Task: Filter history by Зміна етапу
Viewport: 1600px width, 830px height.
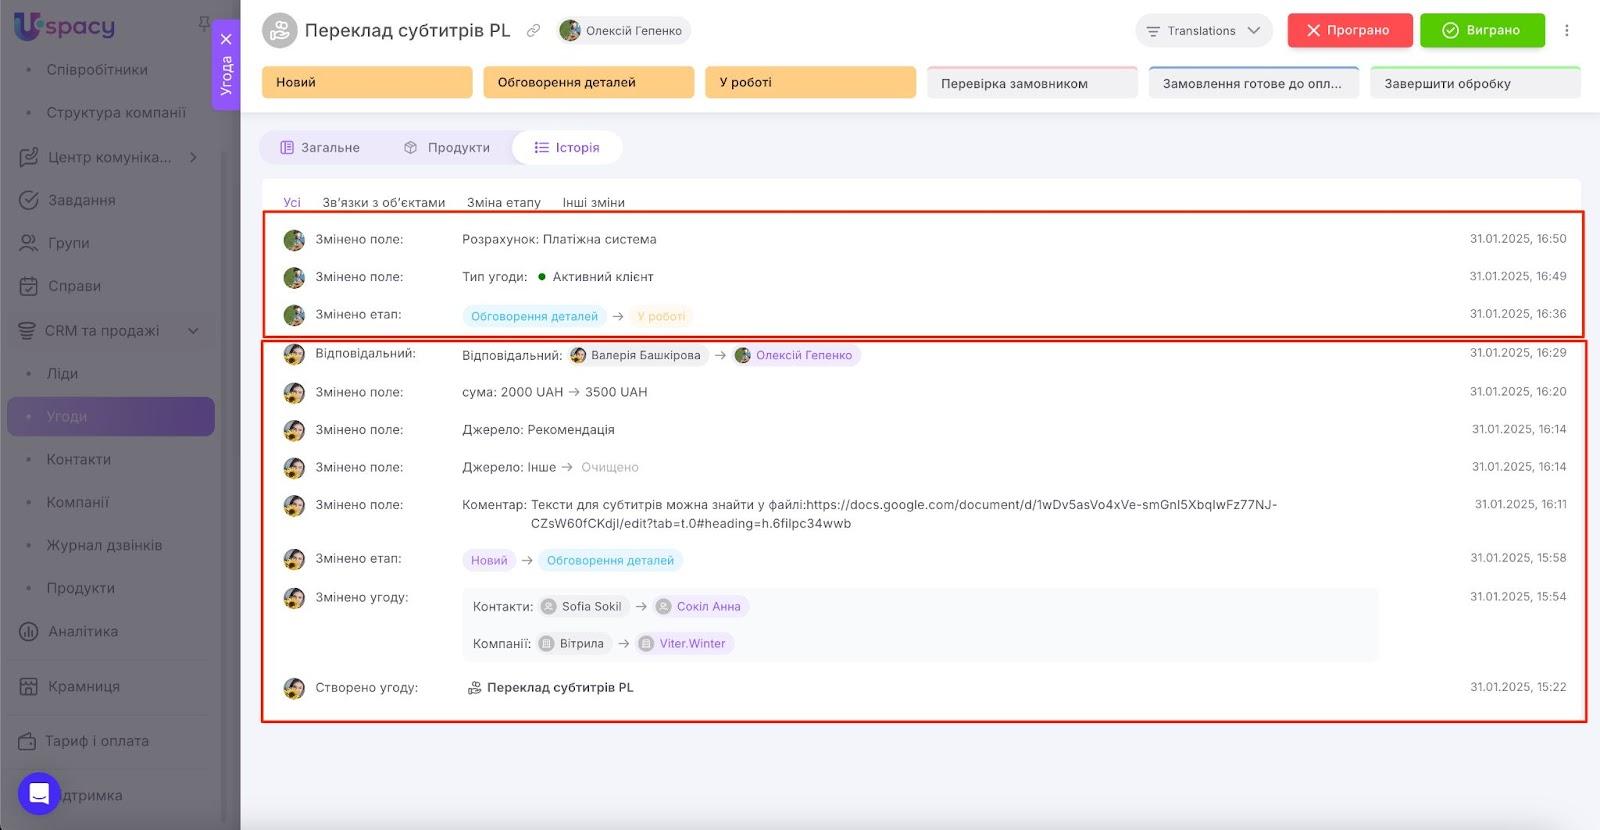Action: coord(503,203)
